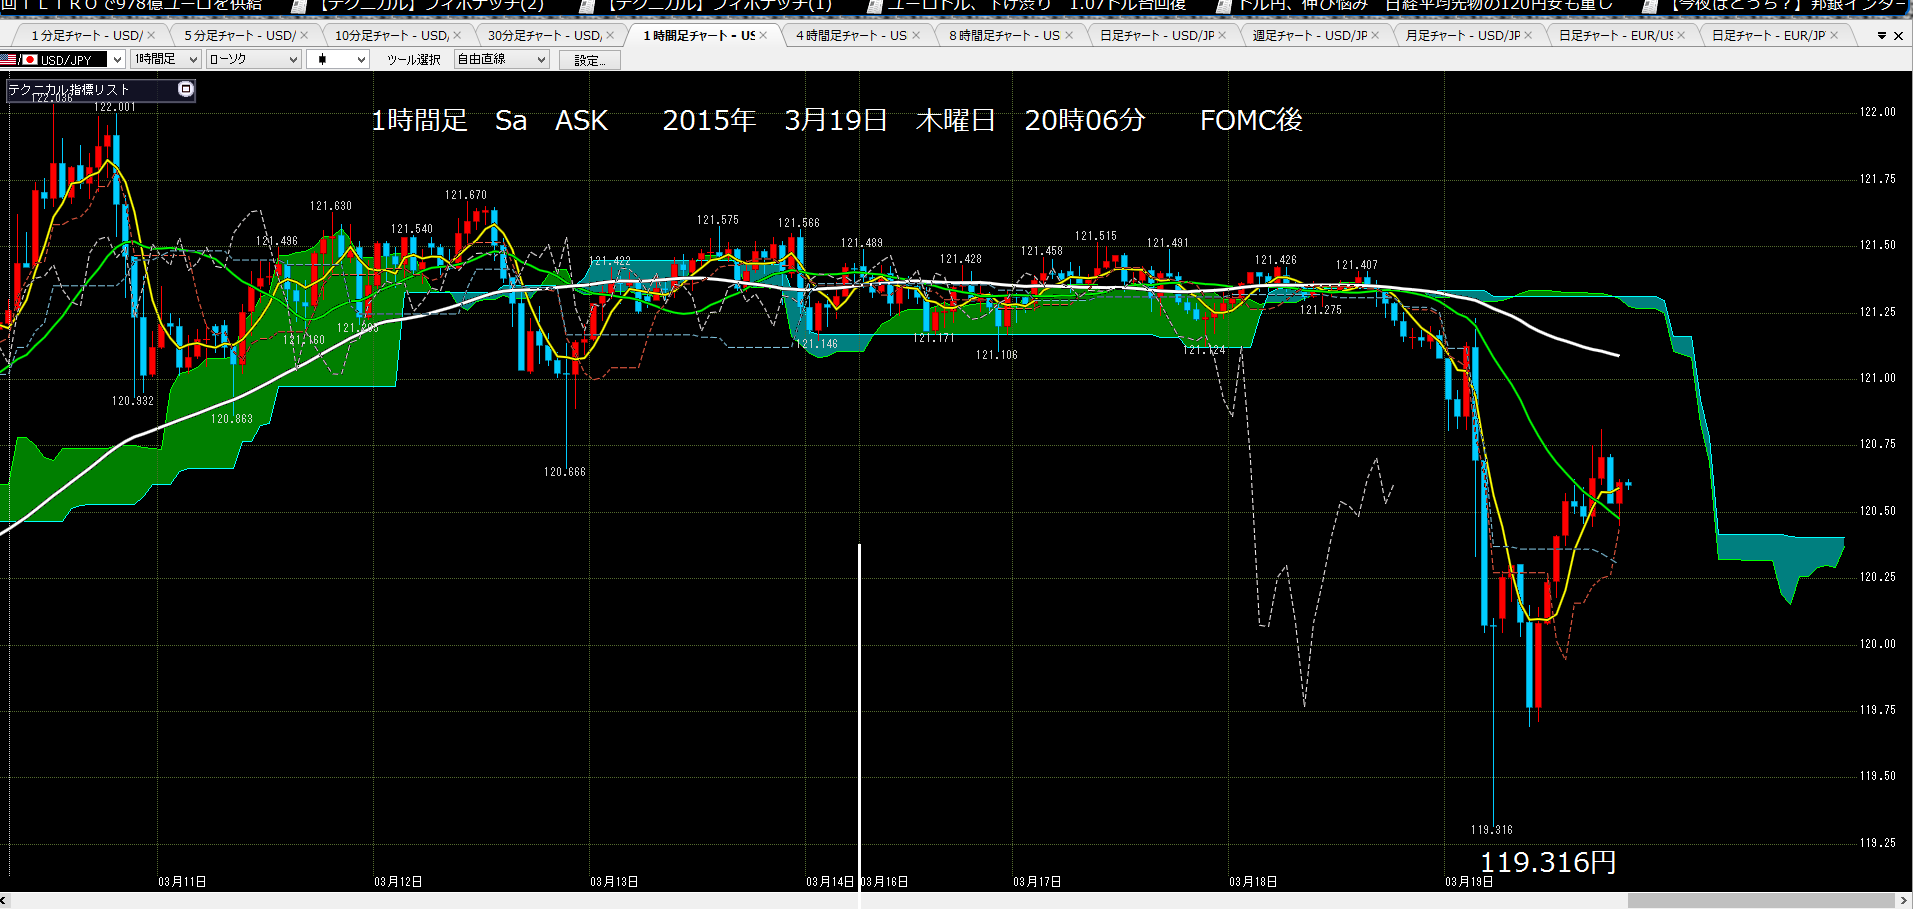The width and height of the screenshot is (1913, 909).
Task: Click the FOMC後 chart title text
Action: tap(1251, 120)
